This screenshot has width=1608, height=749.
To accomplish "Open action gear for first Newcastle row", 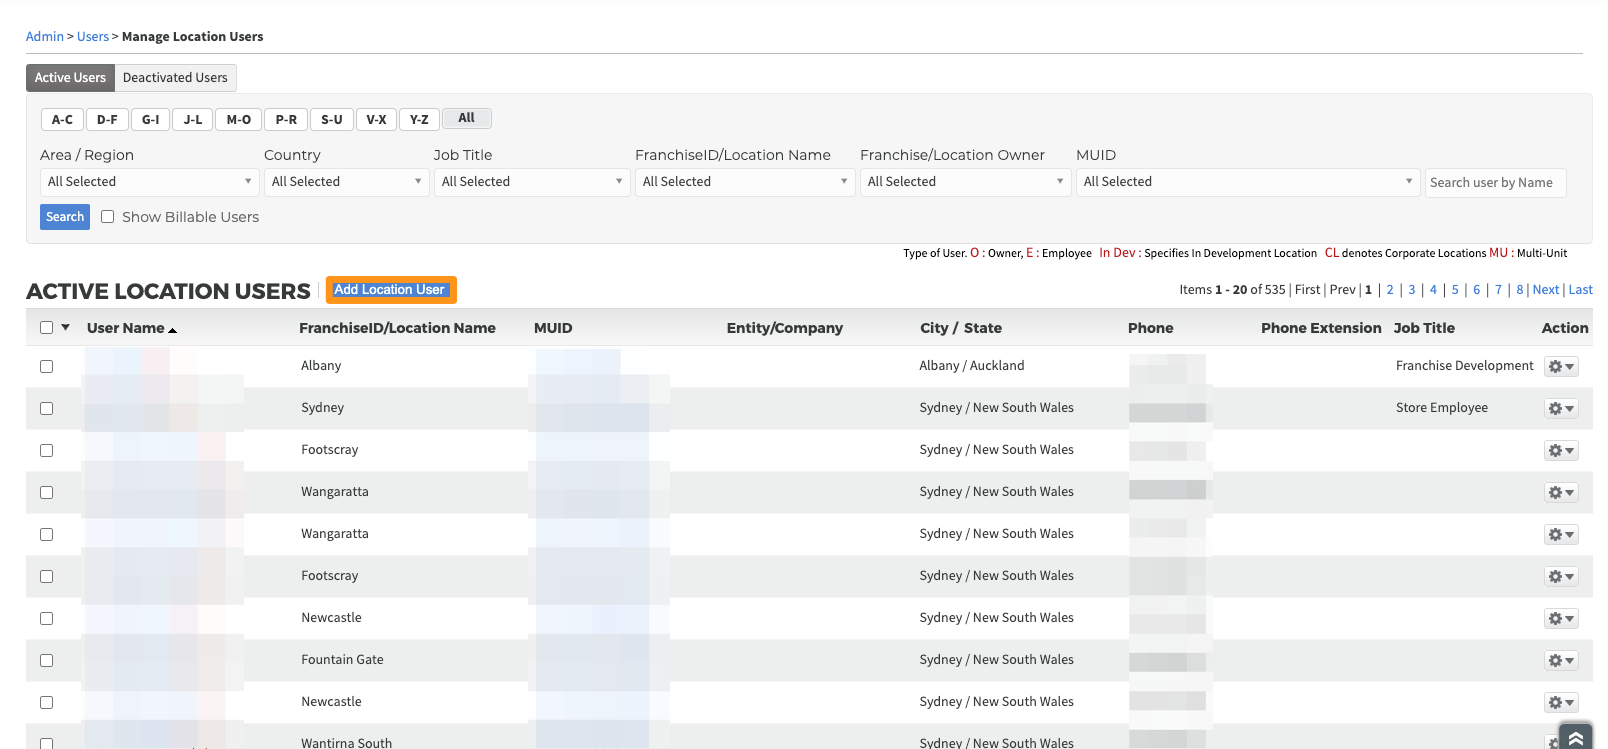I will point(1561,619).
